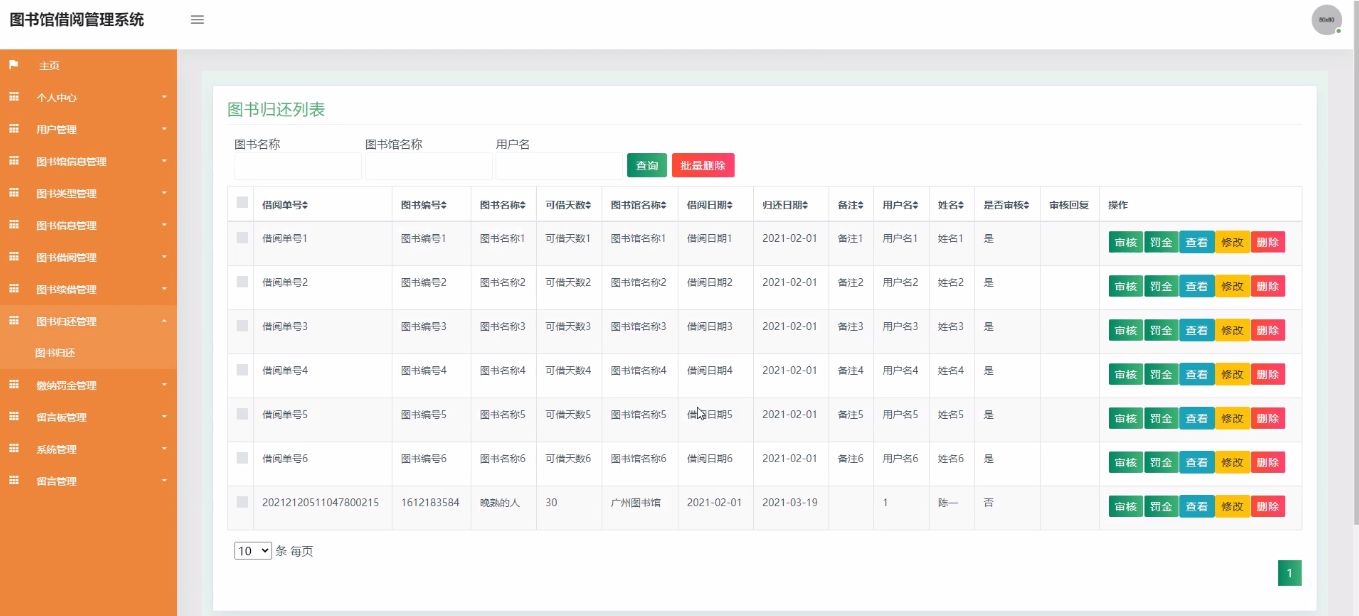
Task: Expand 系统管理 using its arrow
Action: (164, 449)
